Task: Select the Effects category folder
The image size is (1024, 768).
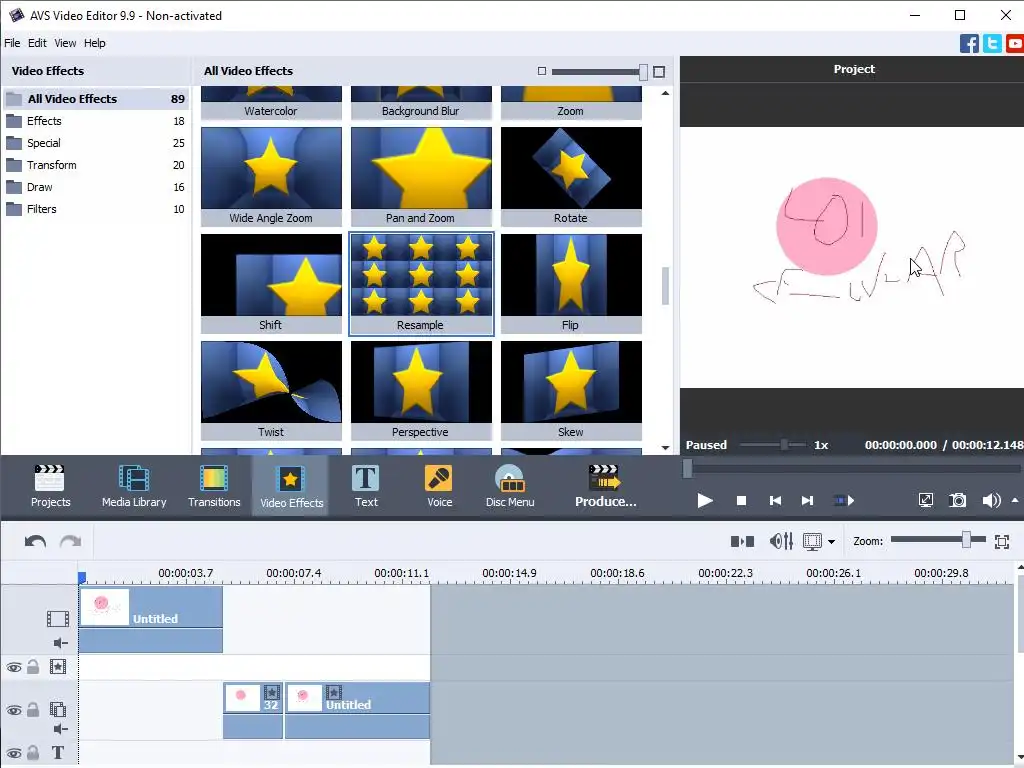Action: (x=96, y=121)
